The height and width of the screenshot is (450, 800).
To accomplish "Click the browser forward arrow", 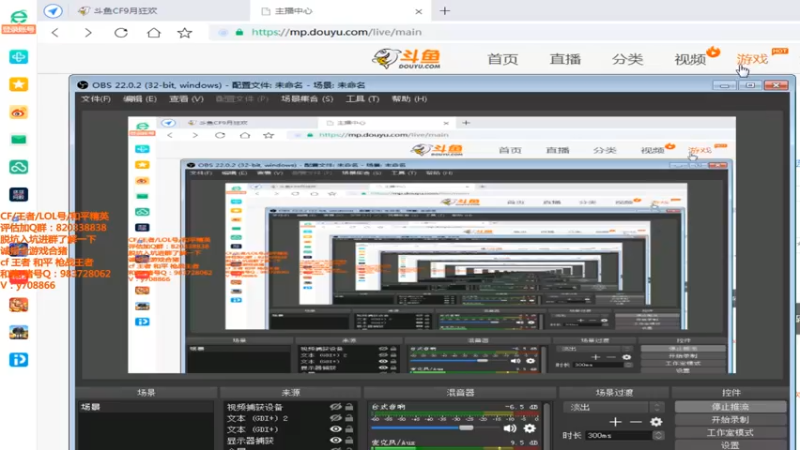I will pyautogui.click(x=88, y=33).
